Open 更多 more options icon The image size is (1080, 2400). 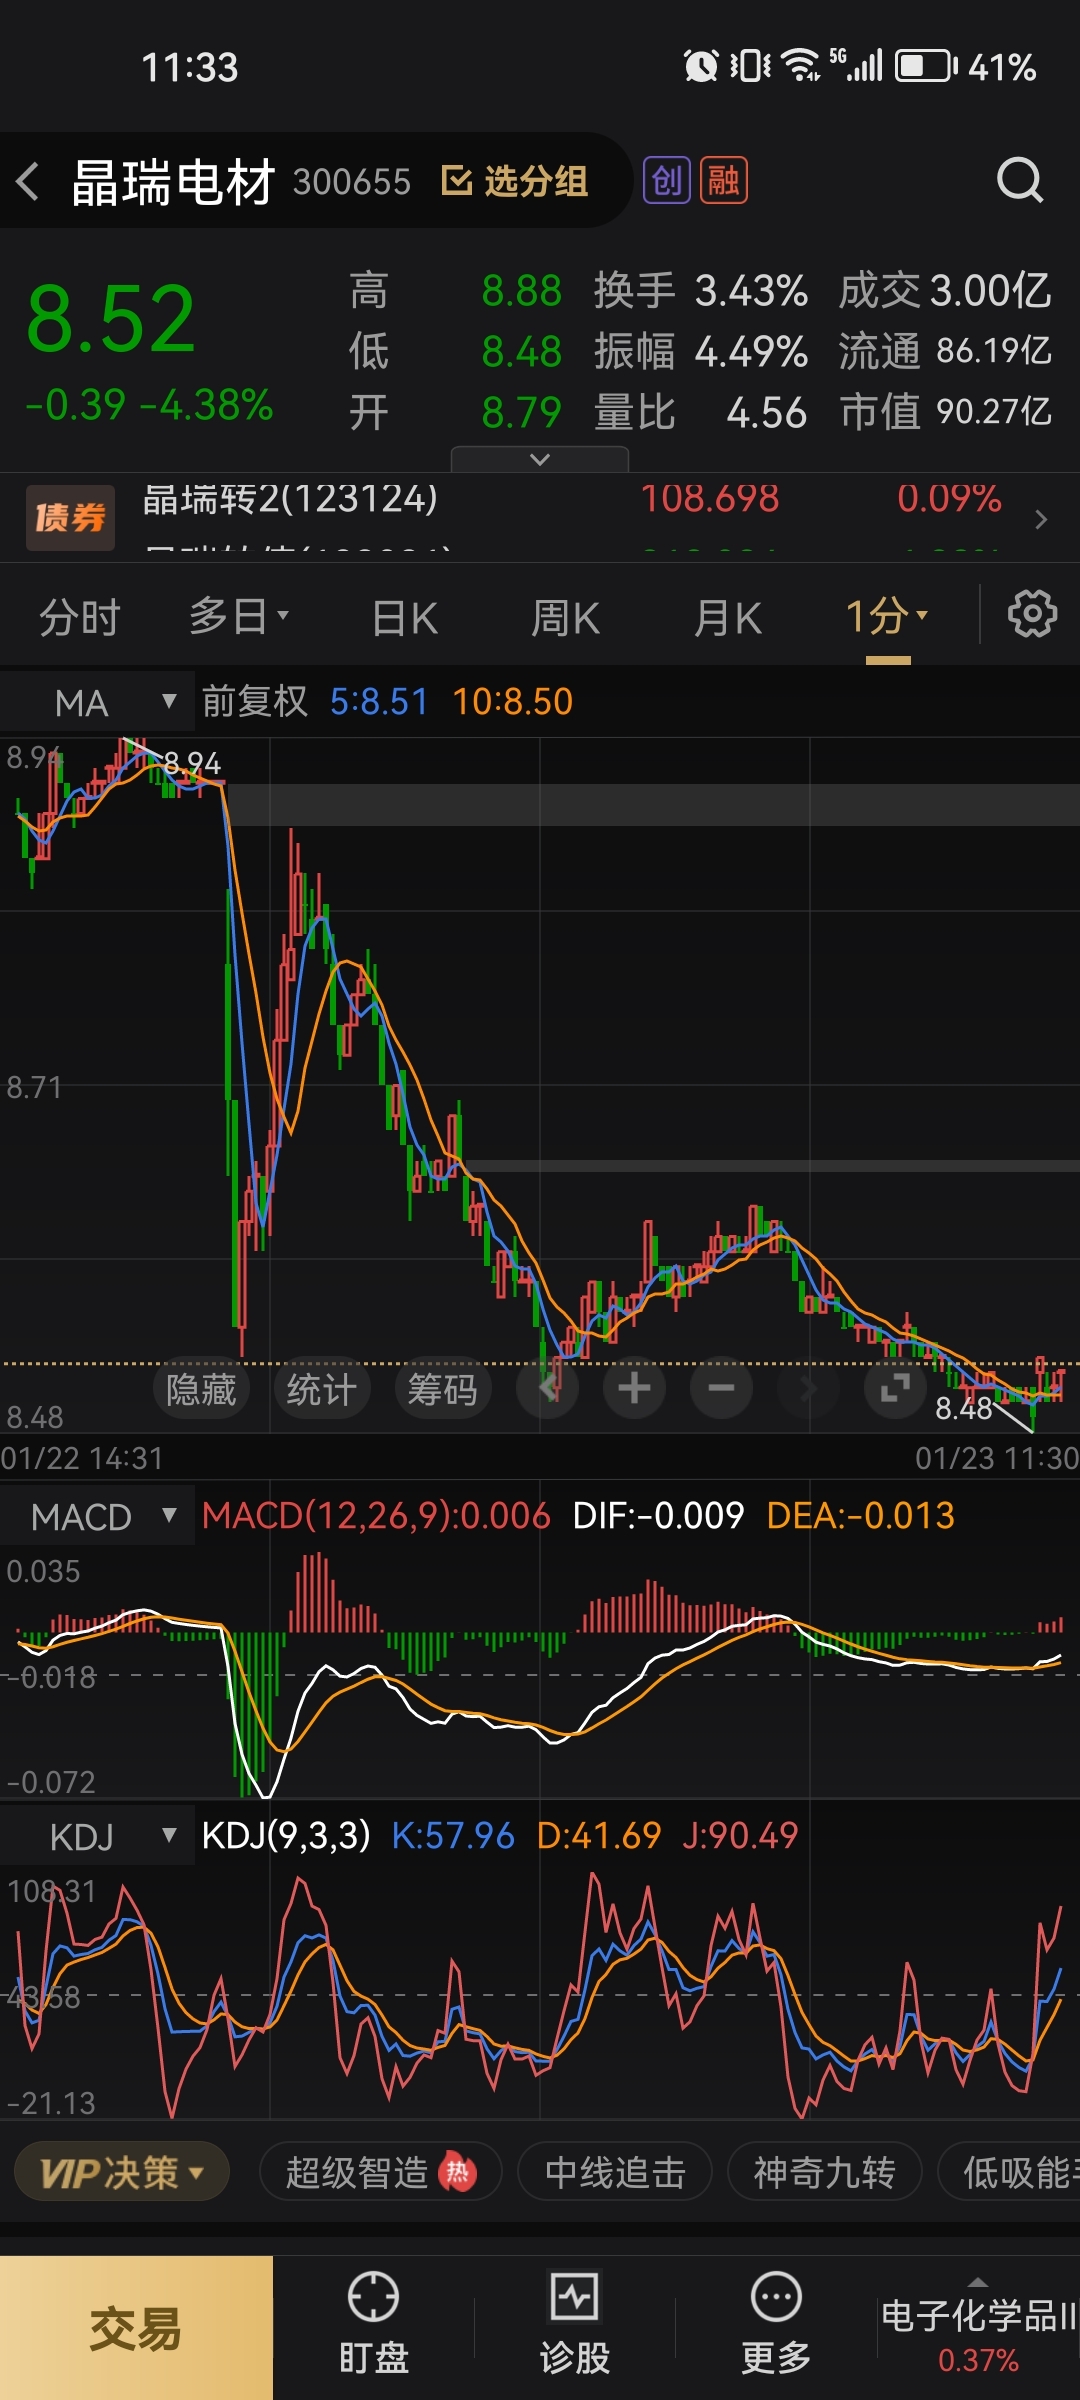(776, 2296)
